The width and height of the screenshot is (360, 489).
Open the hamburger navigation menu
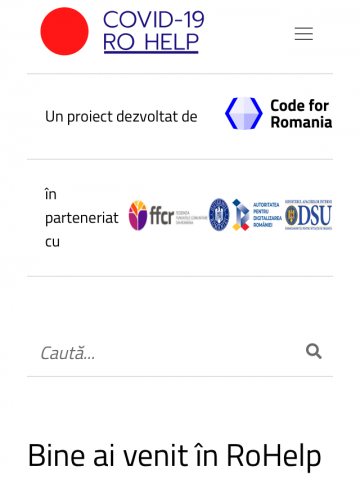304,34
